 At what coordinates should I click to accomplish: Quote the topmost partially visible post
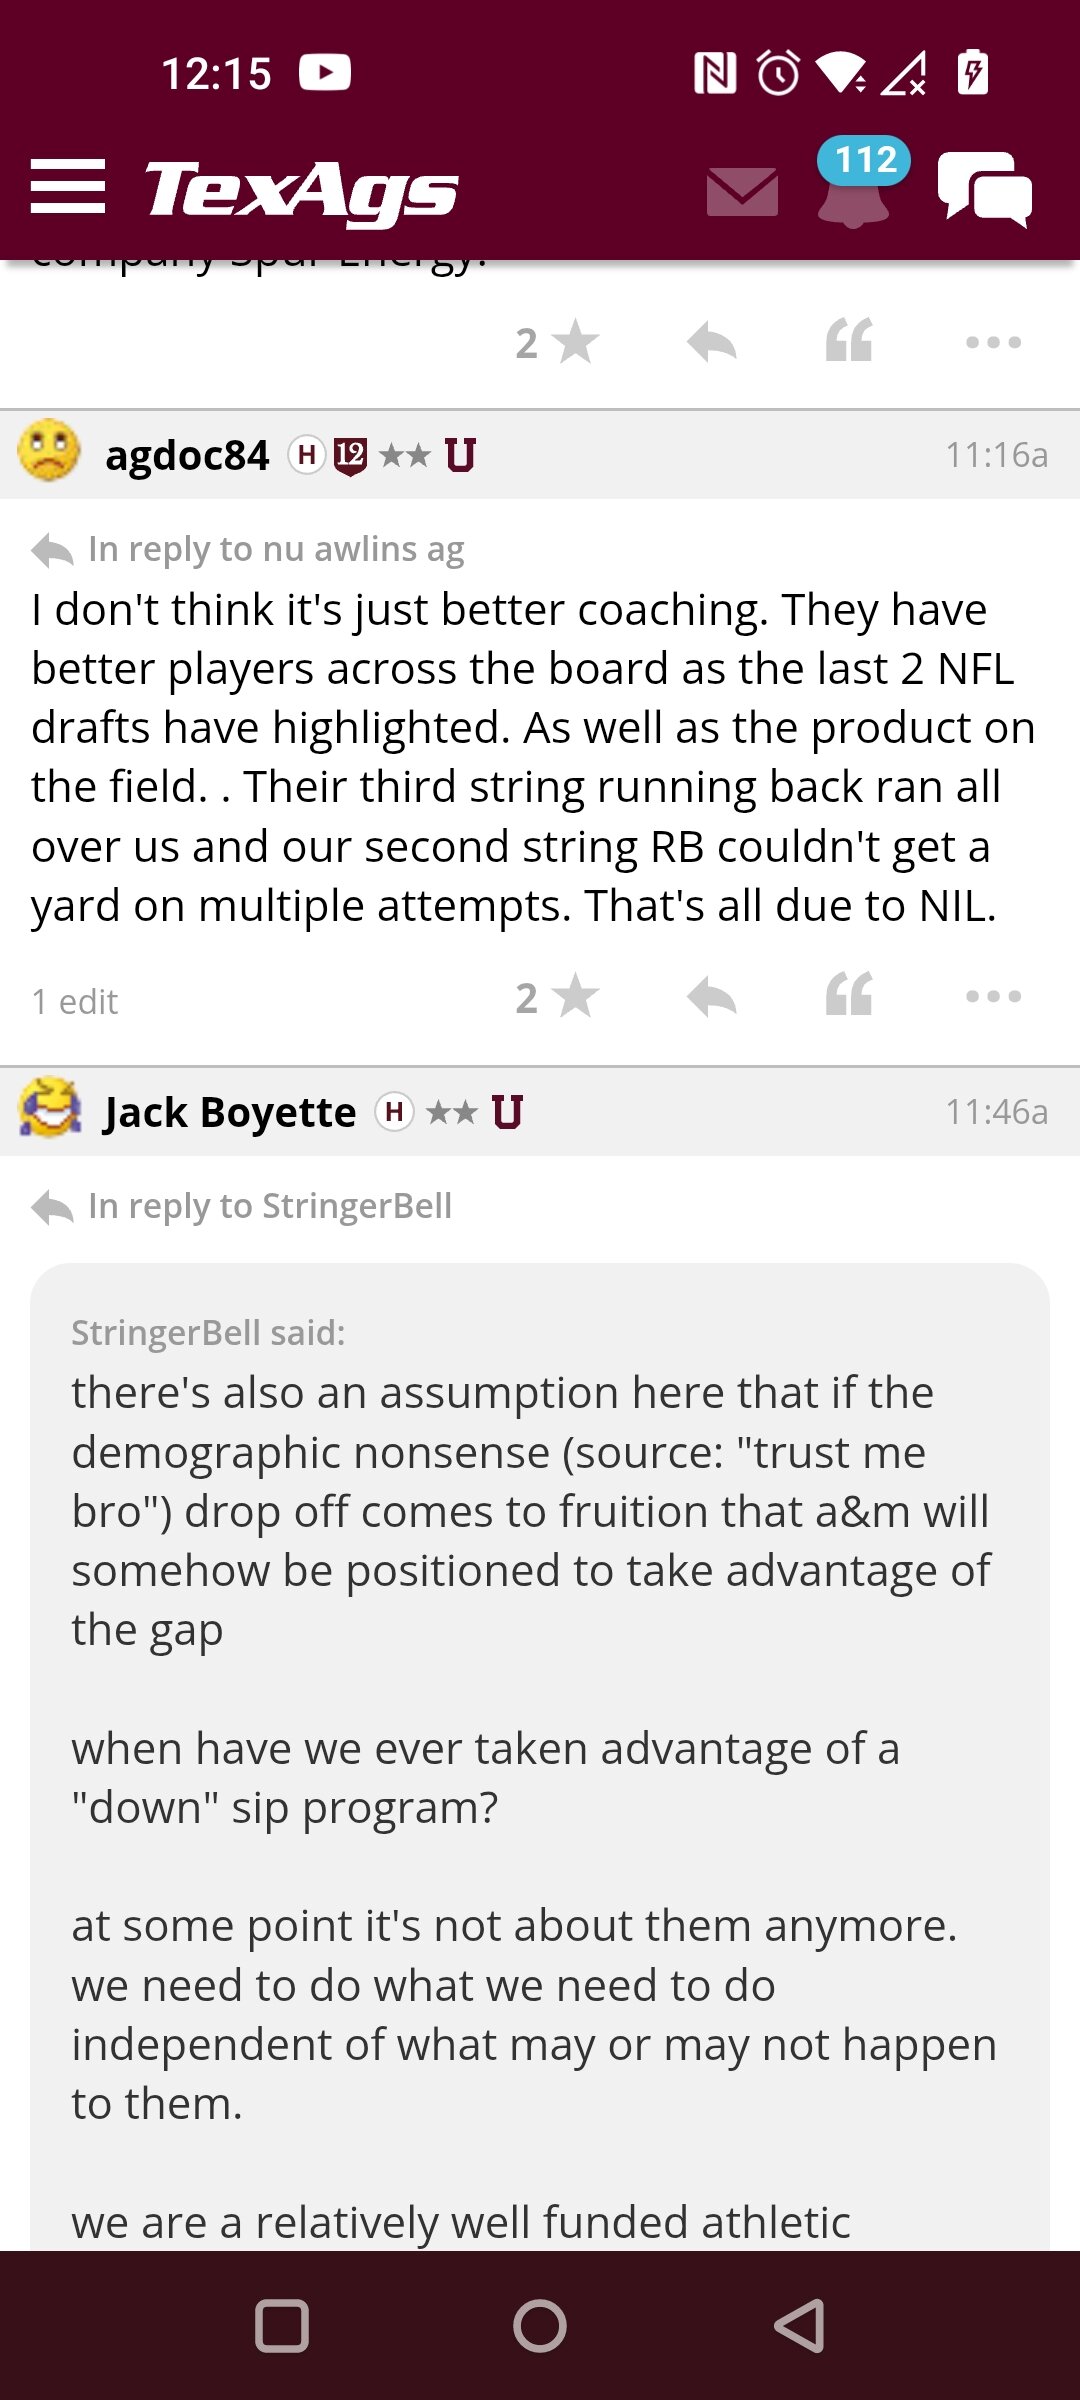coord(849,340)
